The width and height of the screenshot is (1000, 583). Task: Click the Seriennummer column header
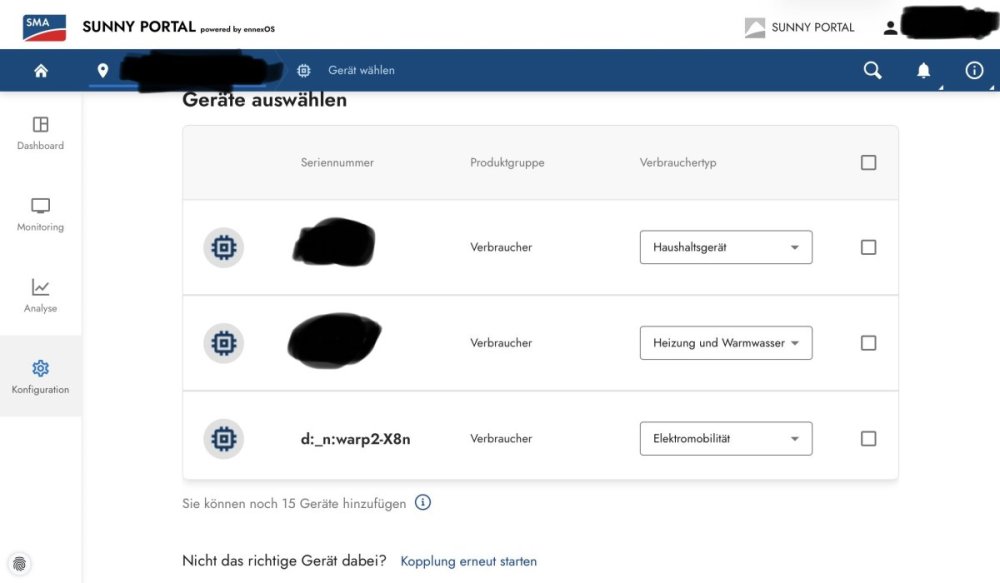point(337,163)
